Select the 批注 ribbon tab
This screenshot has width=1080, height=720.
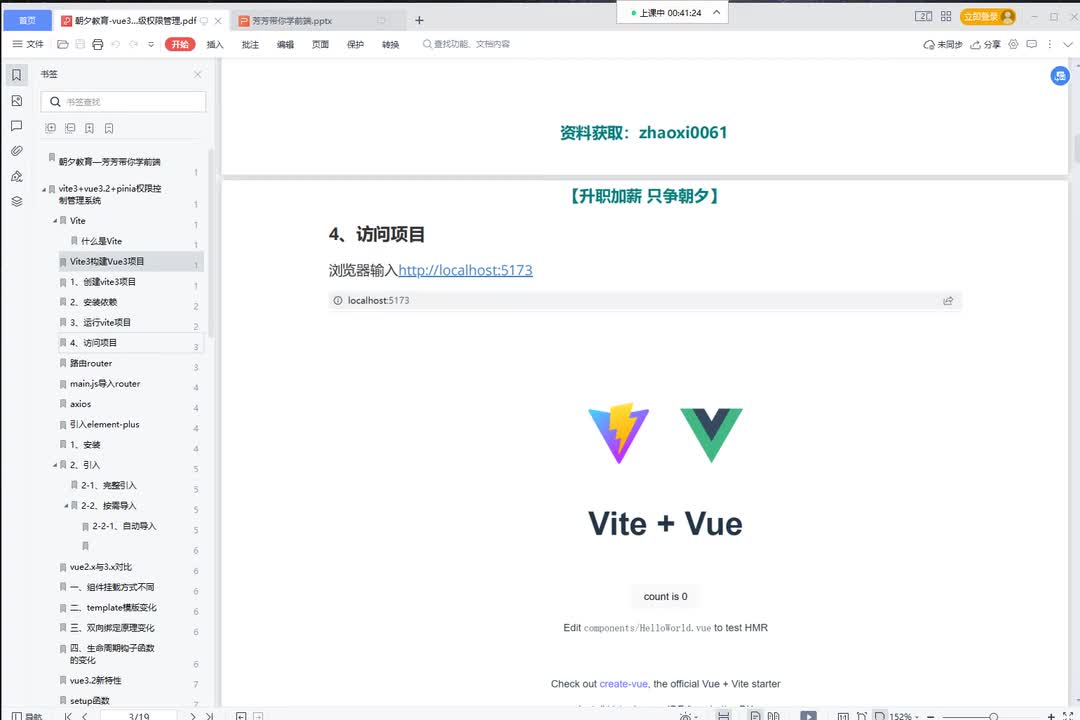click(250, 44)
